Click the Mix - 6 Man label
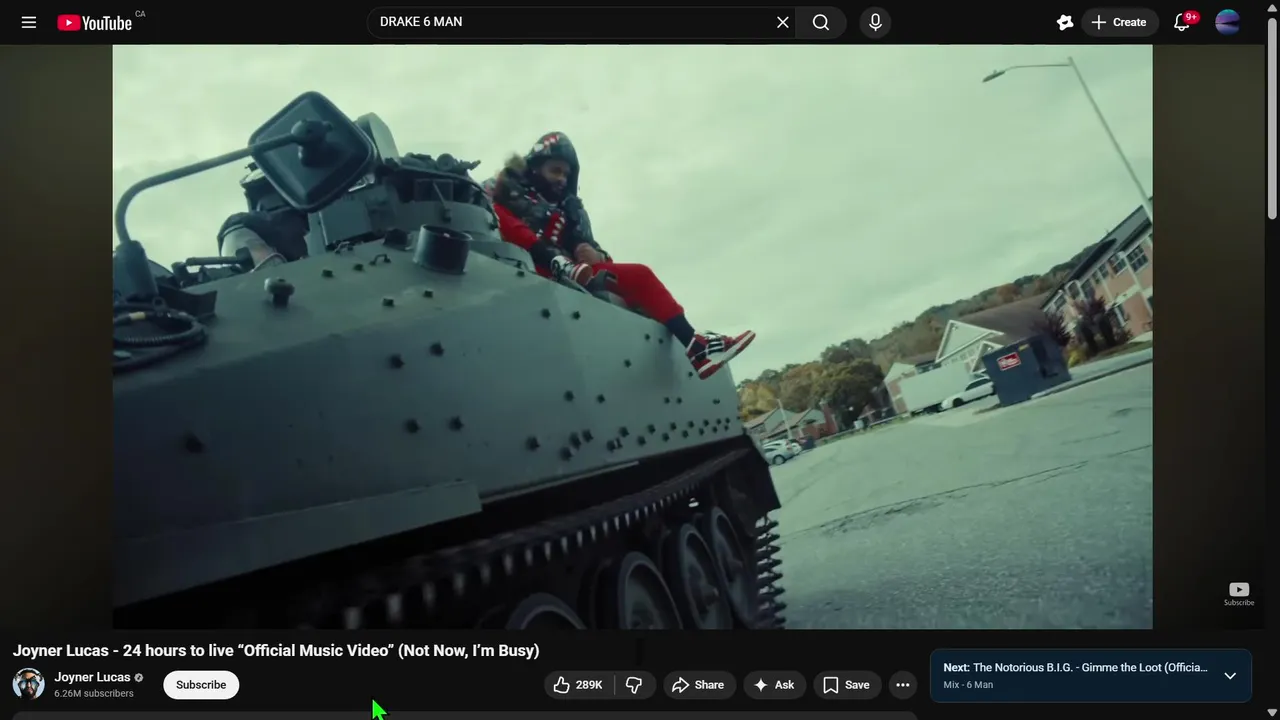 (968, 685)
